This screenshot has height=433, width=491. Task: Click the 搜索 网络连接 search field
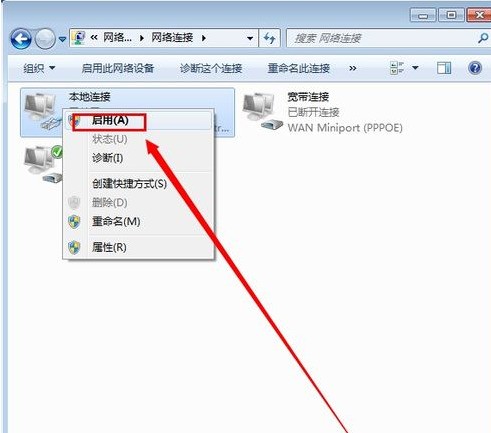[382, 38]
